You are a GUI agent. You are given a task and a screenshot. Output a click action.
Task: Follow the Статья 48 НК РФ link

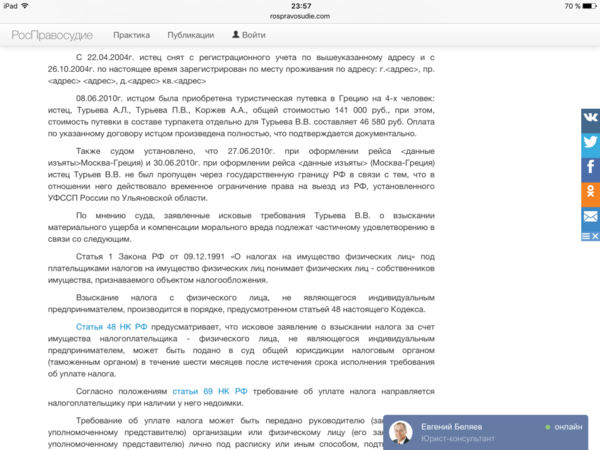point(110,326)
